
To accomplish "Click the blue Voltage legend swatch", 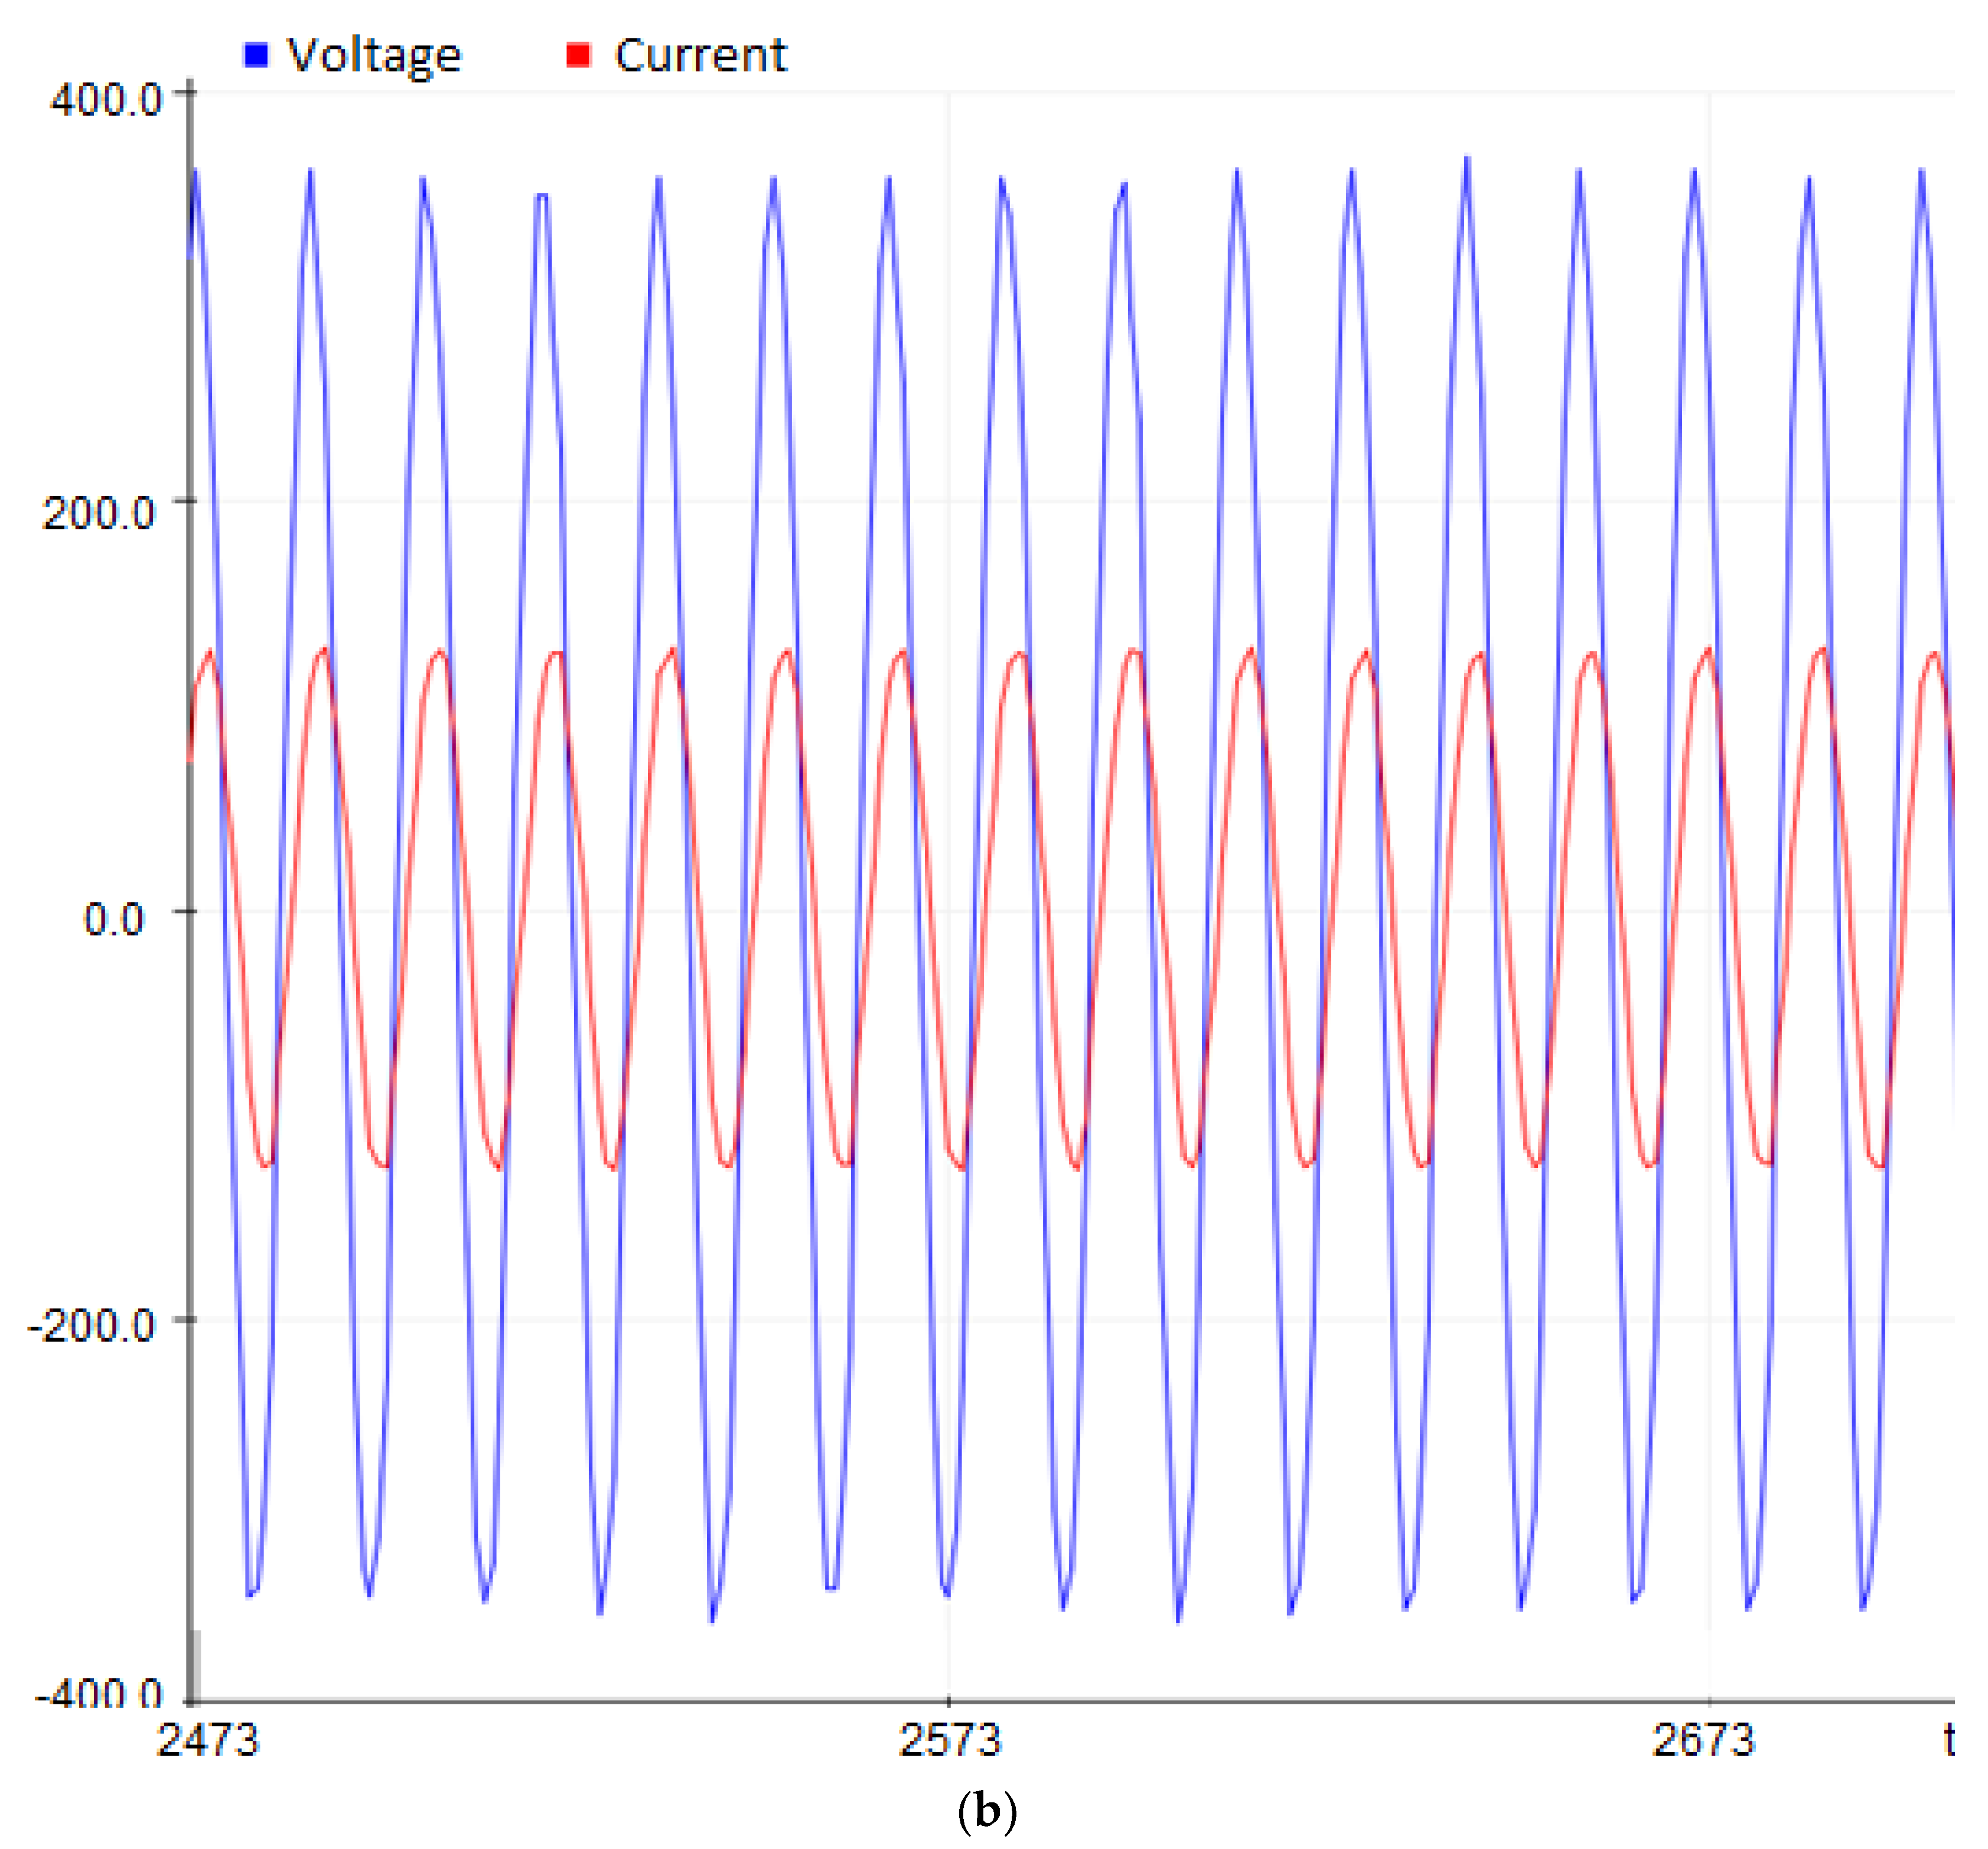I will [x=256, y=55].
